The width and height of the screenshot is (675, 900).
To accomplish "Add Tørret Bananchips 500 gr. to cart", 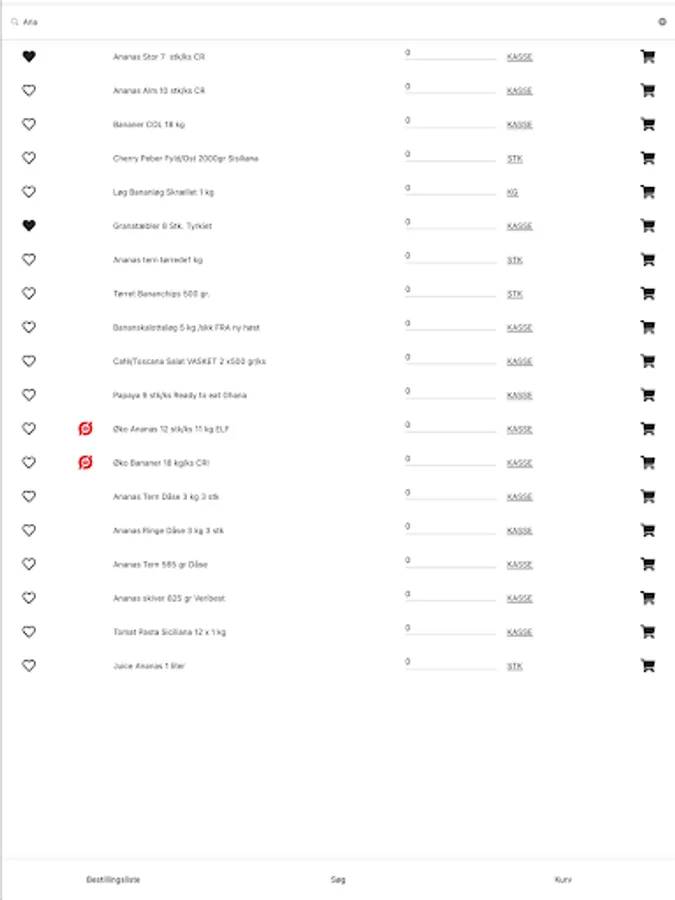I will (x=647, y=294).
